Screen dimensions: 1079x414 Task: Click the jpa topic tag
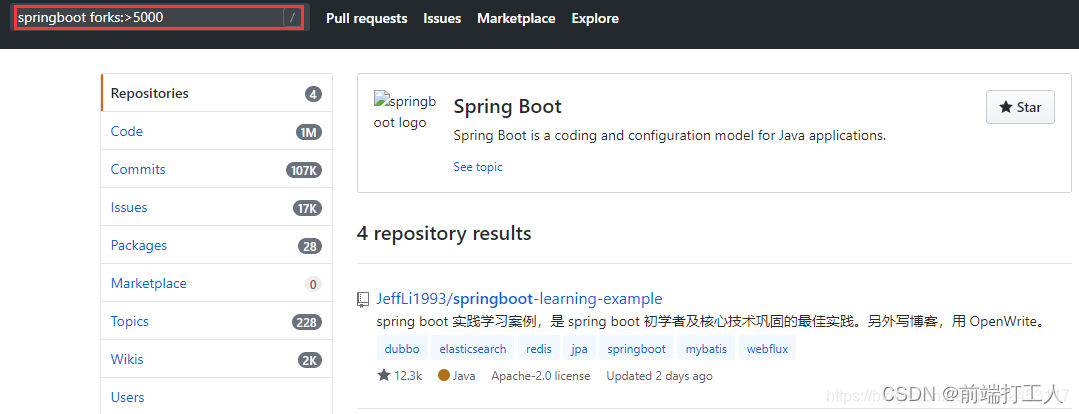click(x=579, y=349)
